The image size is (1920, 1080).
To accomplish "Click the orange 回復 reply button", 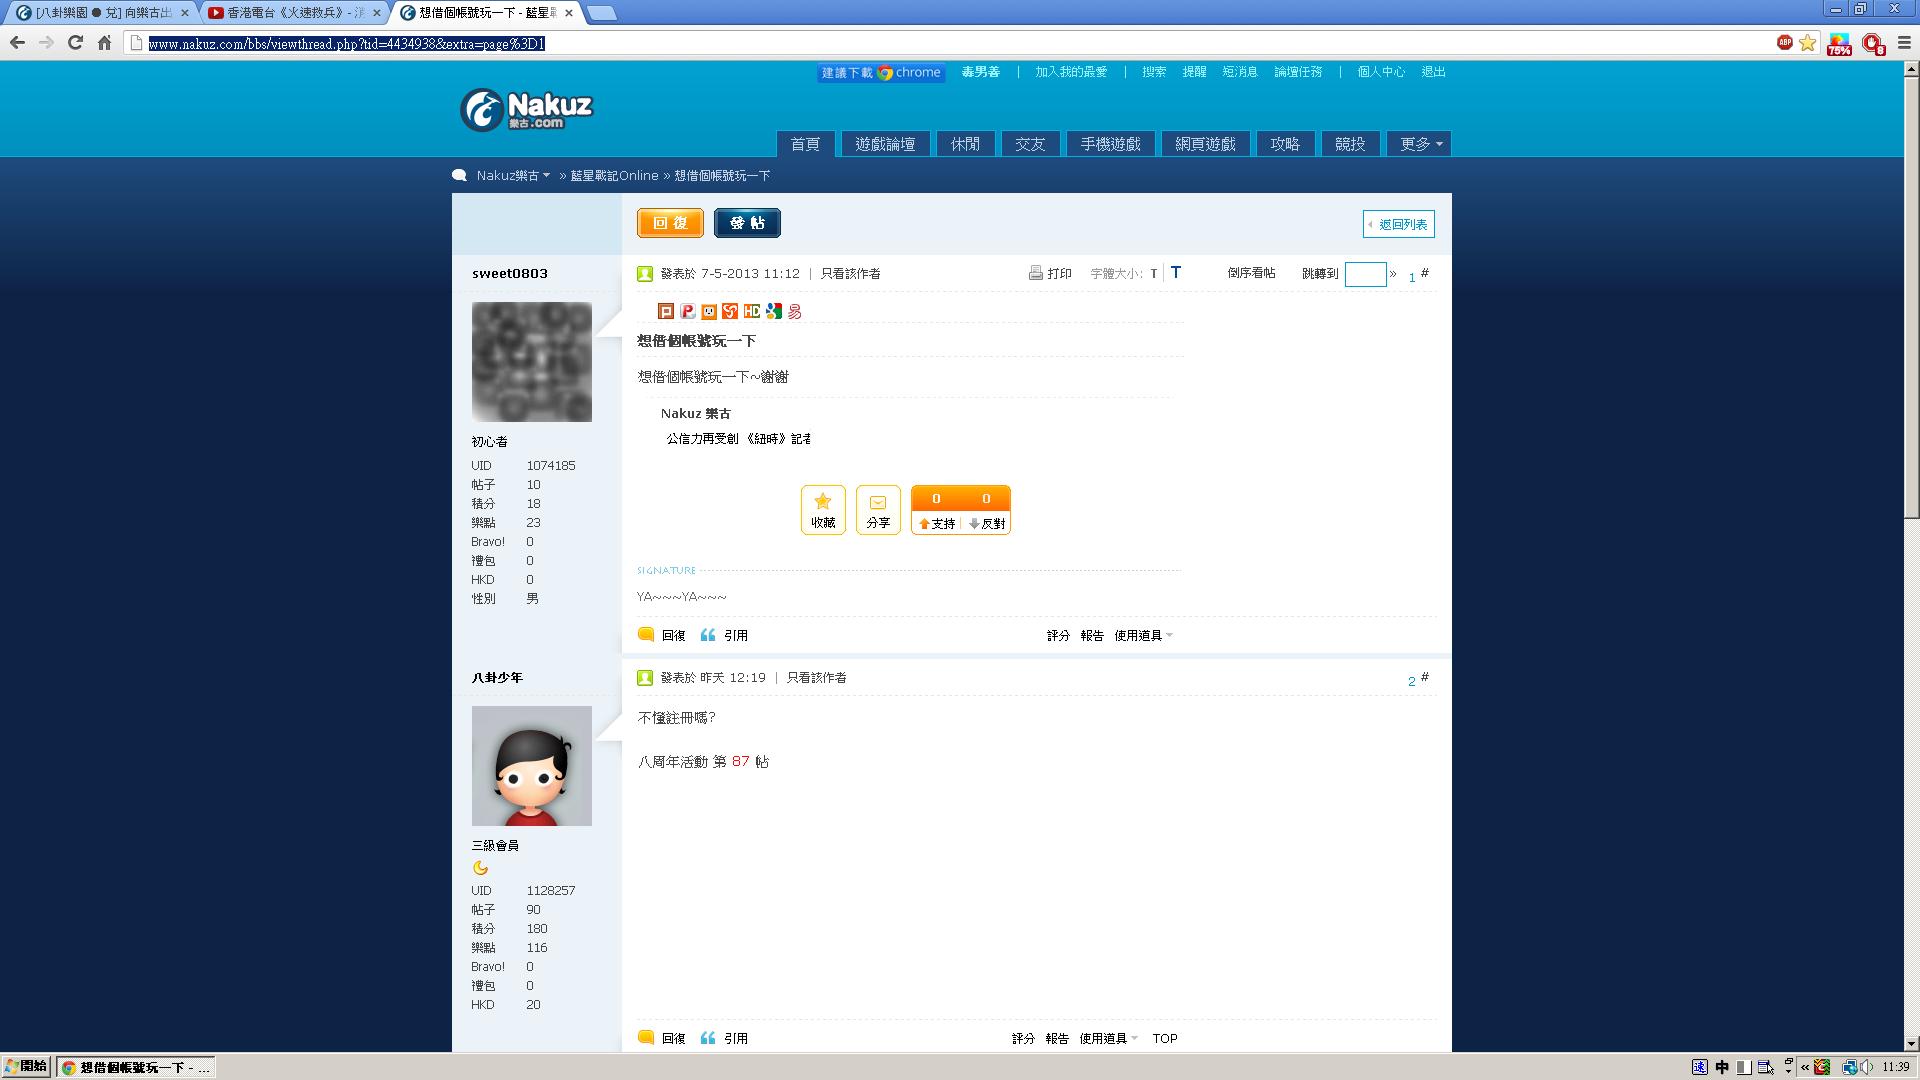I will point(670,223).
